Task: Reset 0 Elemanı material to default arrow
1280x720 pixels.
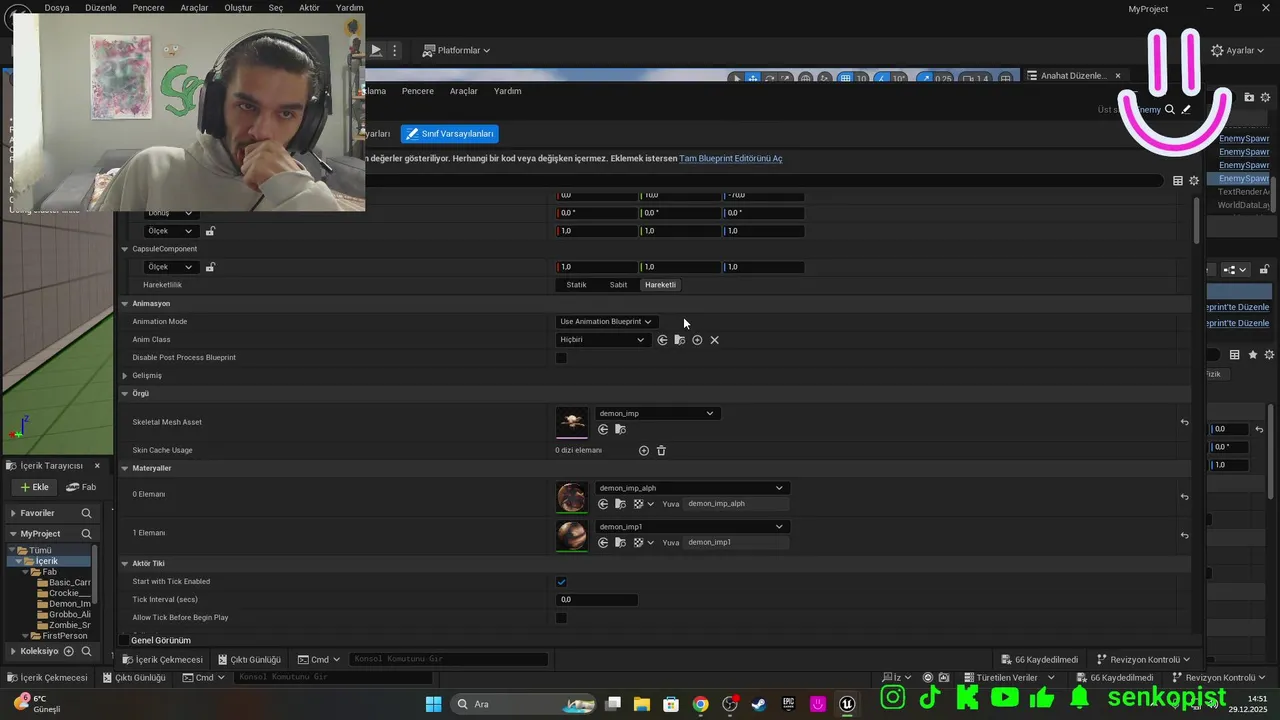Action: [x=1184, y=497]
